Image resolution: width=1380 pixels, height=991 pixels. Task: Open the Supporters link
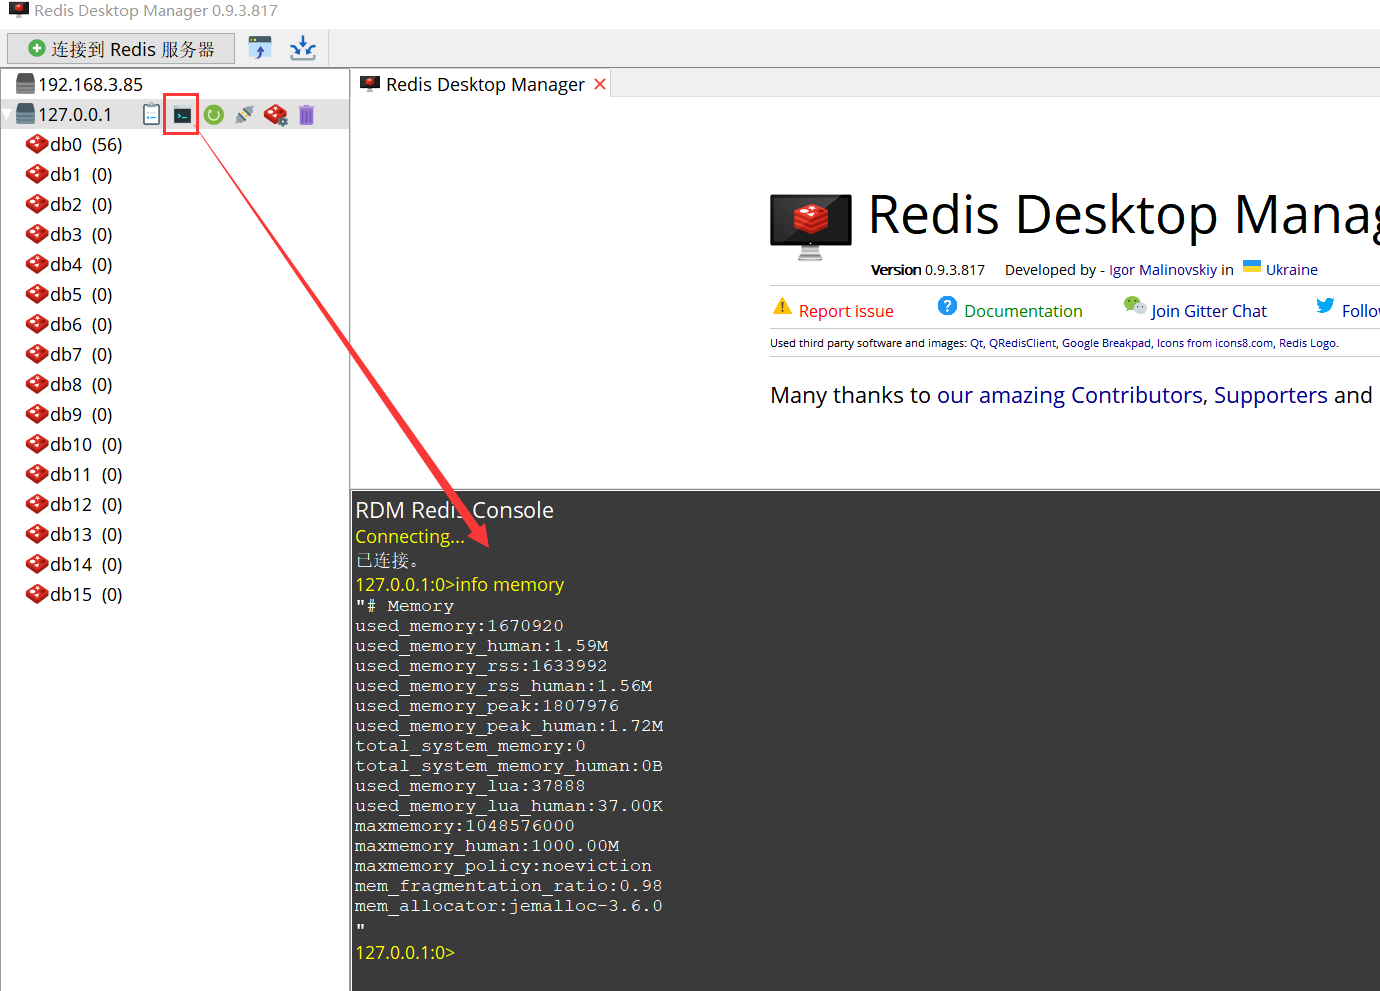point(1271,396)
